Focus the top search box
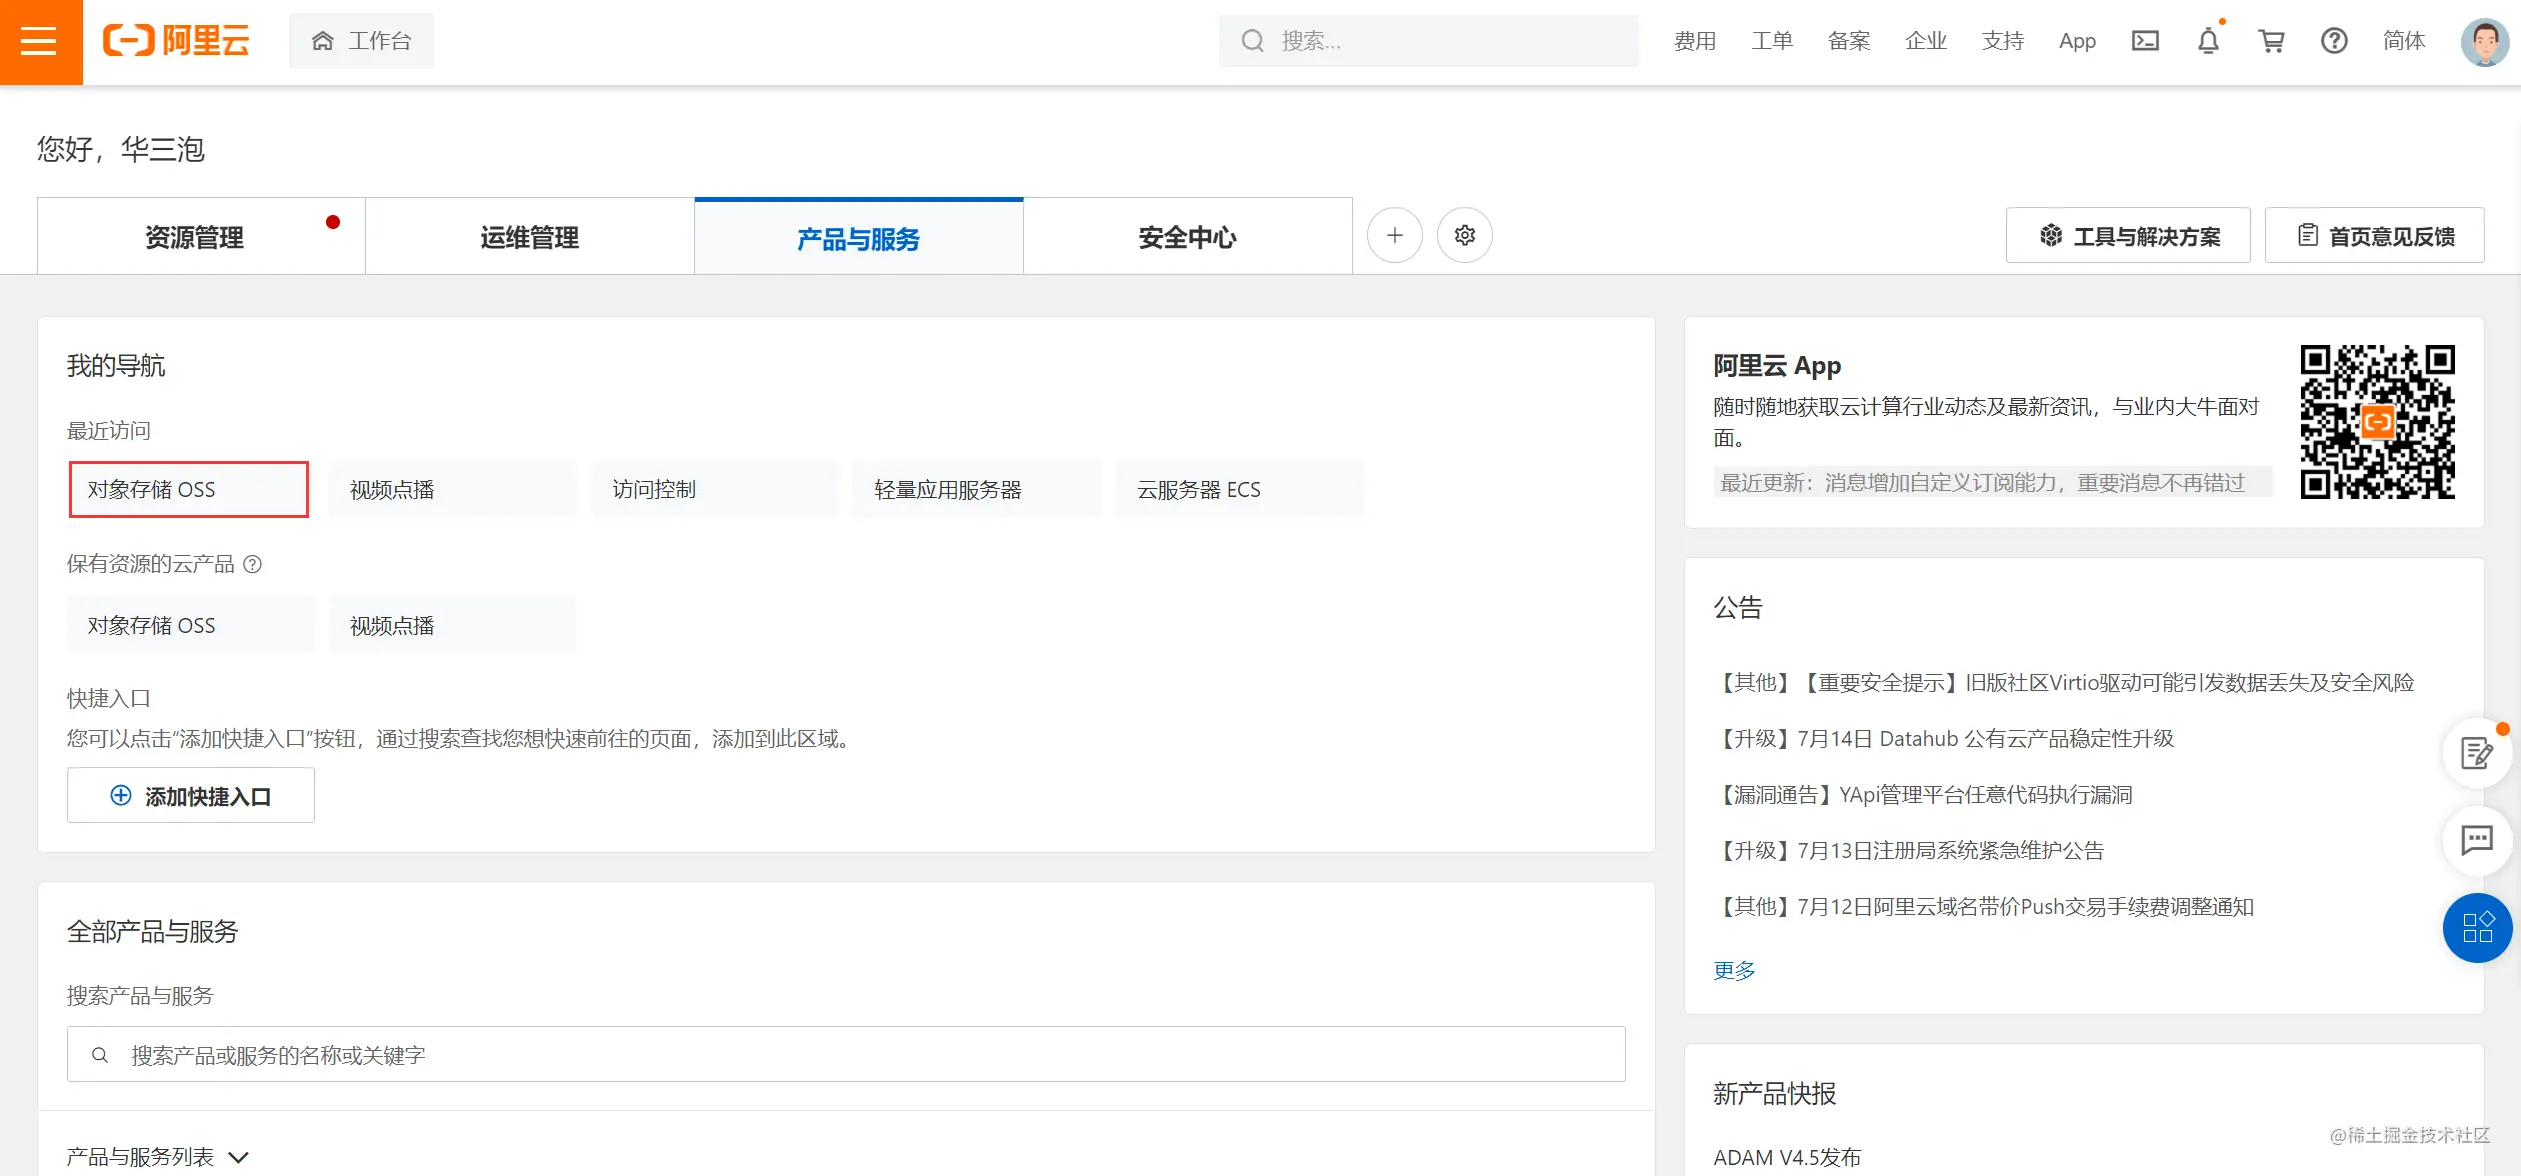2521x1176 pixels. tap(1428, 41)
